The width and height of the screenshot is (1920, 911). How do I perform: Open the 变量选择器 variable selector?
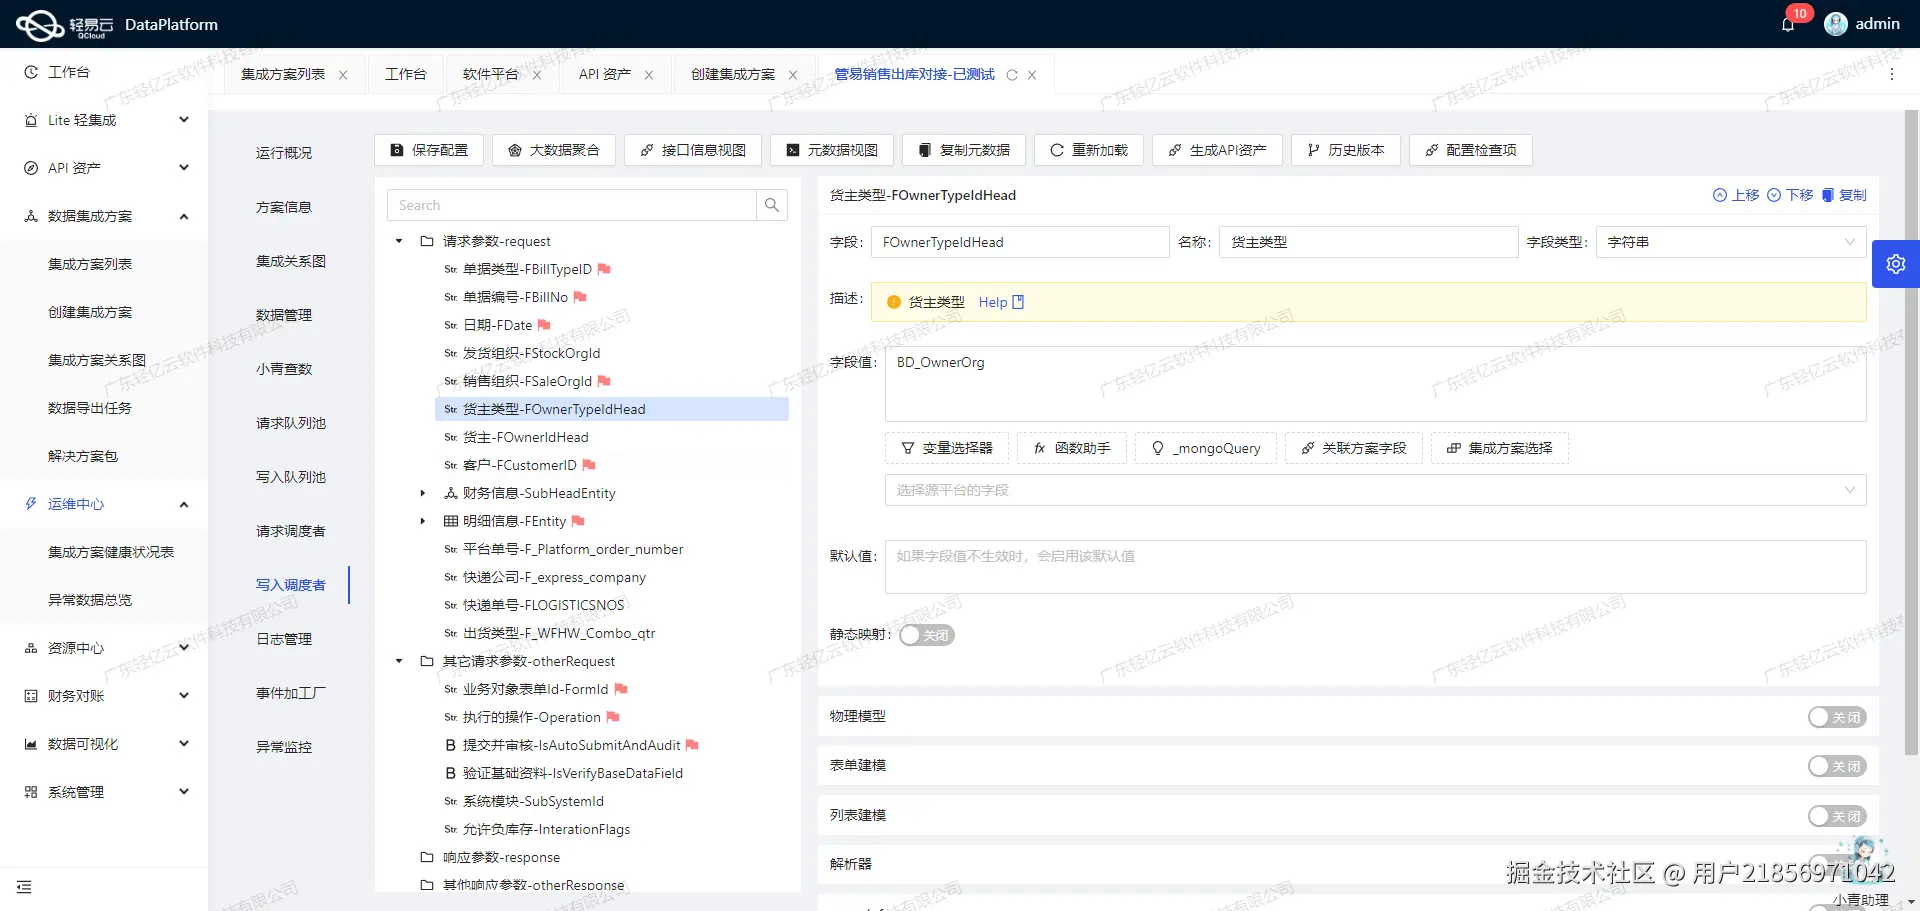pos(946,448)
